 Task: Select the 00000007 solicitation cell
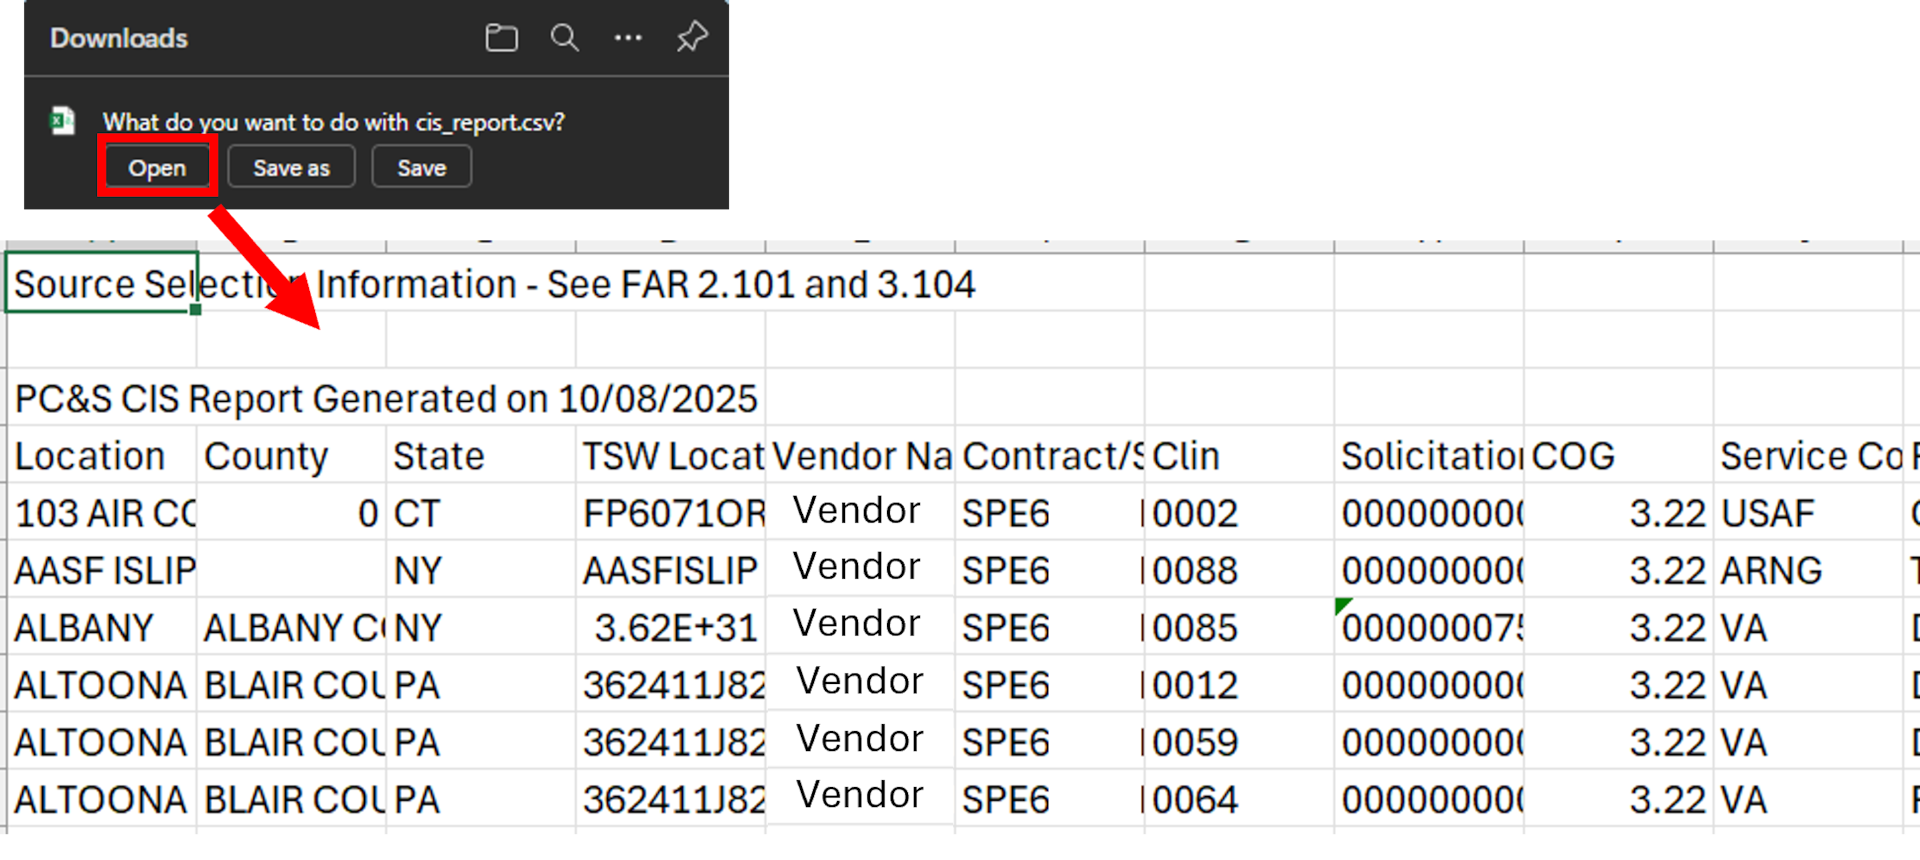click(1429, 627)
